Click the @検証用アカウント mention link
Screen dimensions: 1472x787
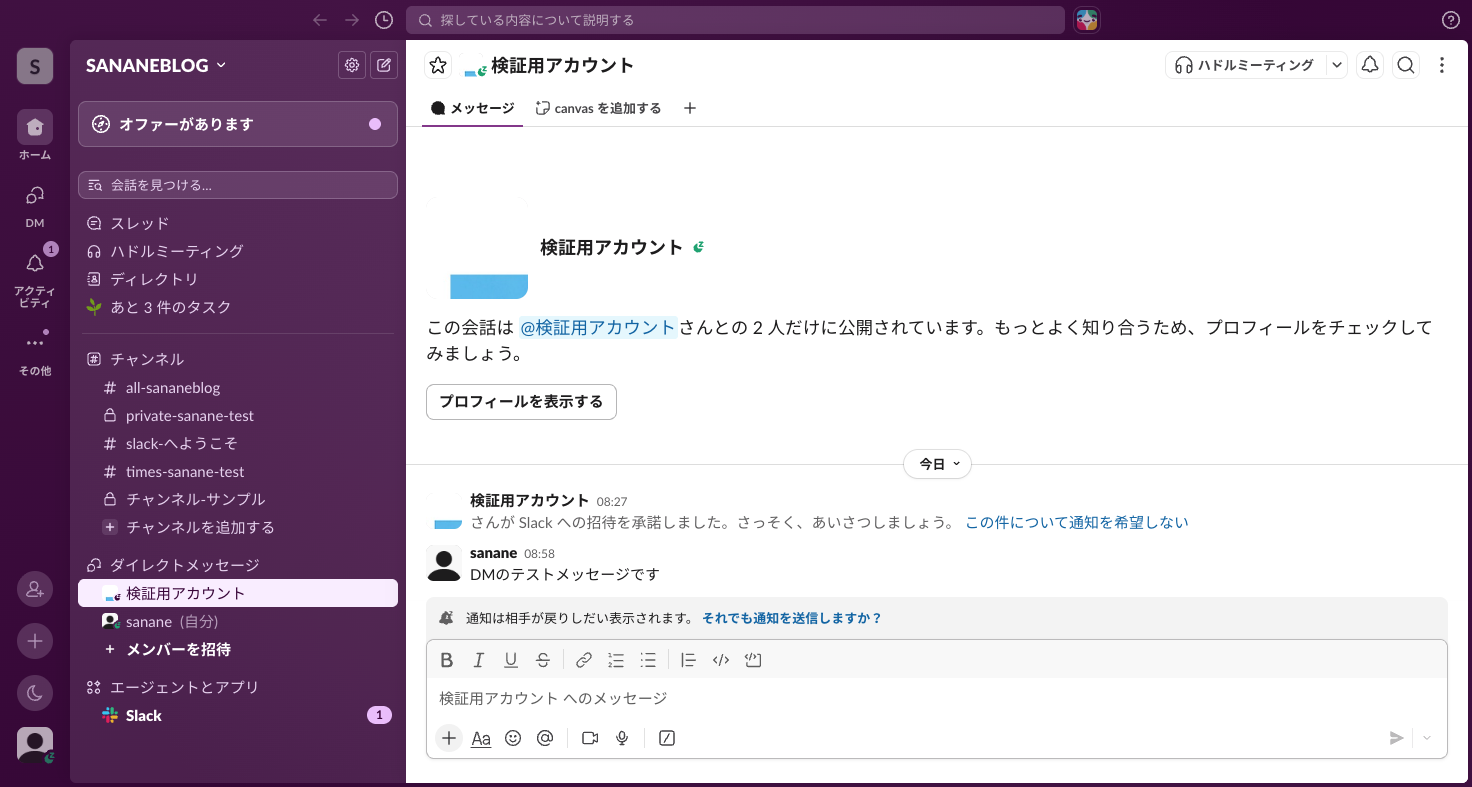click(x=598, y=327)
